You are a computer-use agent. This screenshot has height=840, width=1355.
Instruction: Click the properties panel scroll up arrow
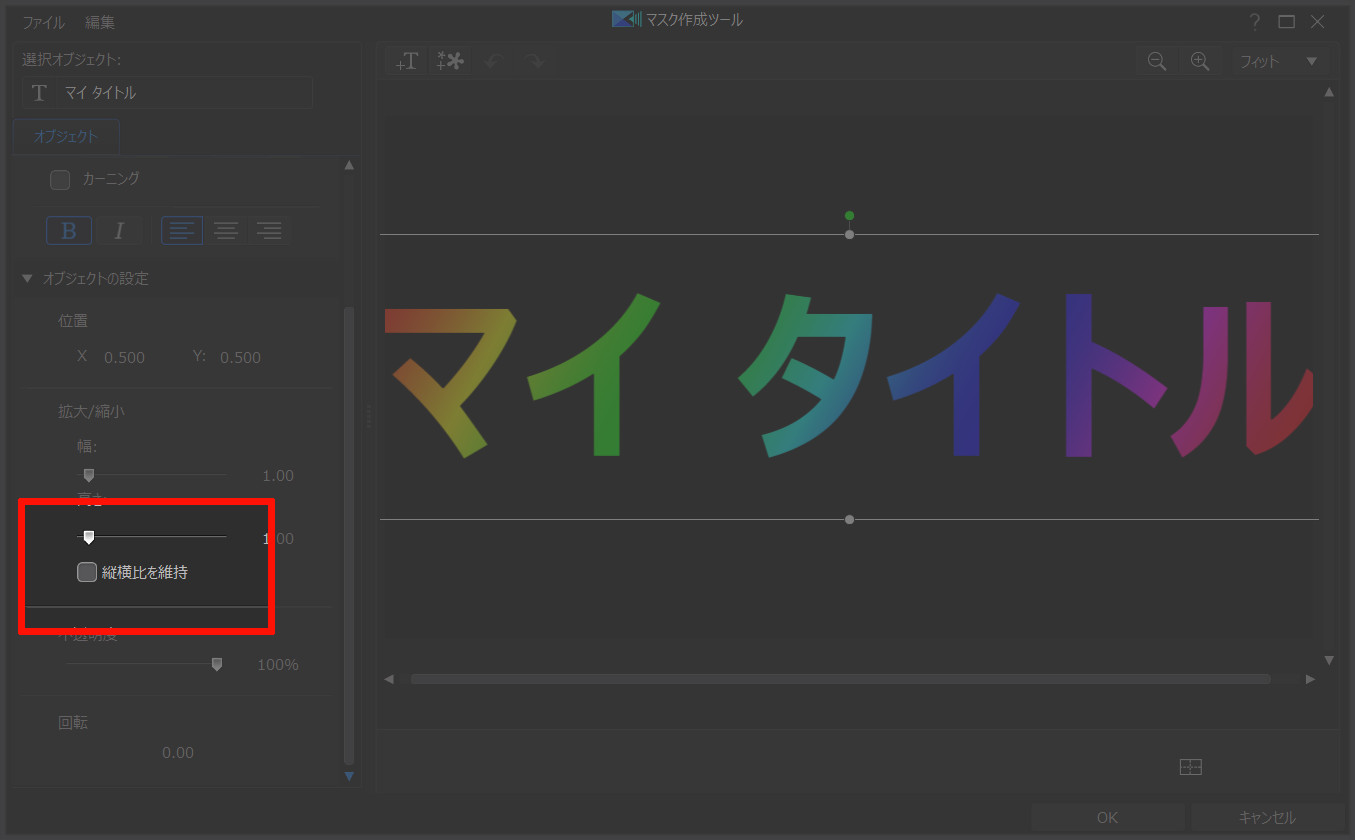click(x=349, y=165)
